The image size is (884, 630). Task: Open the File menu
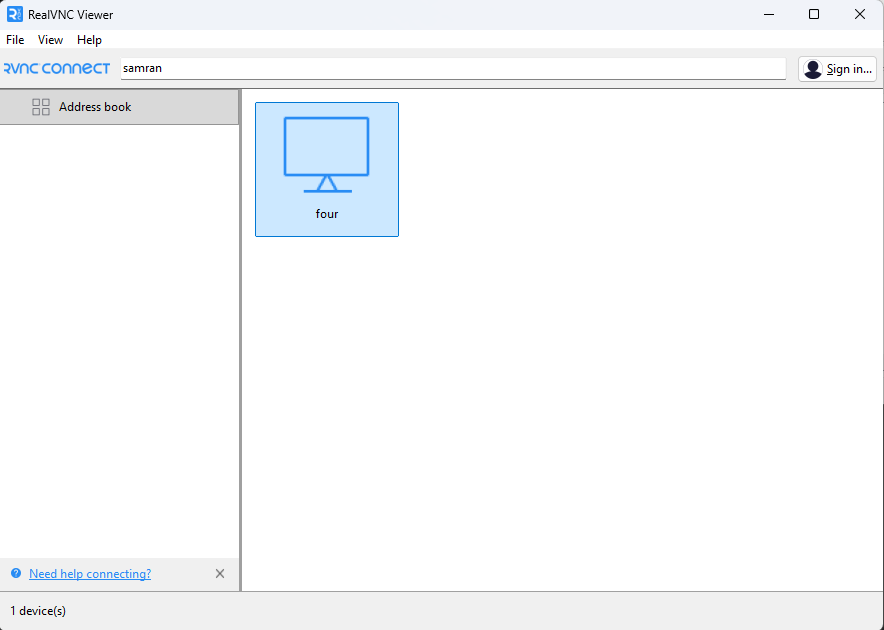pyautogui.click(x=15, y=40)
